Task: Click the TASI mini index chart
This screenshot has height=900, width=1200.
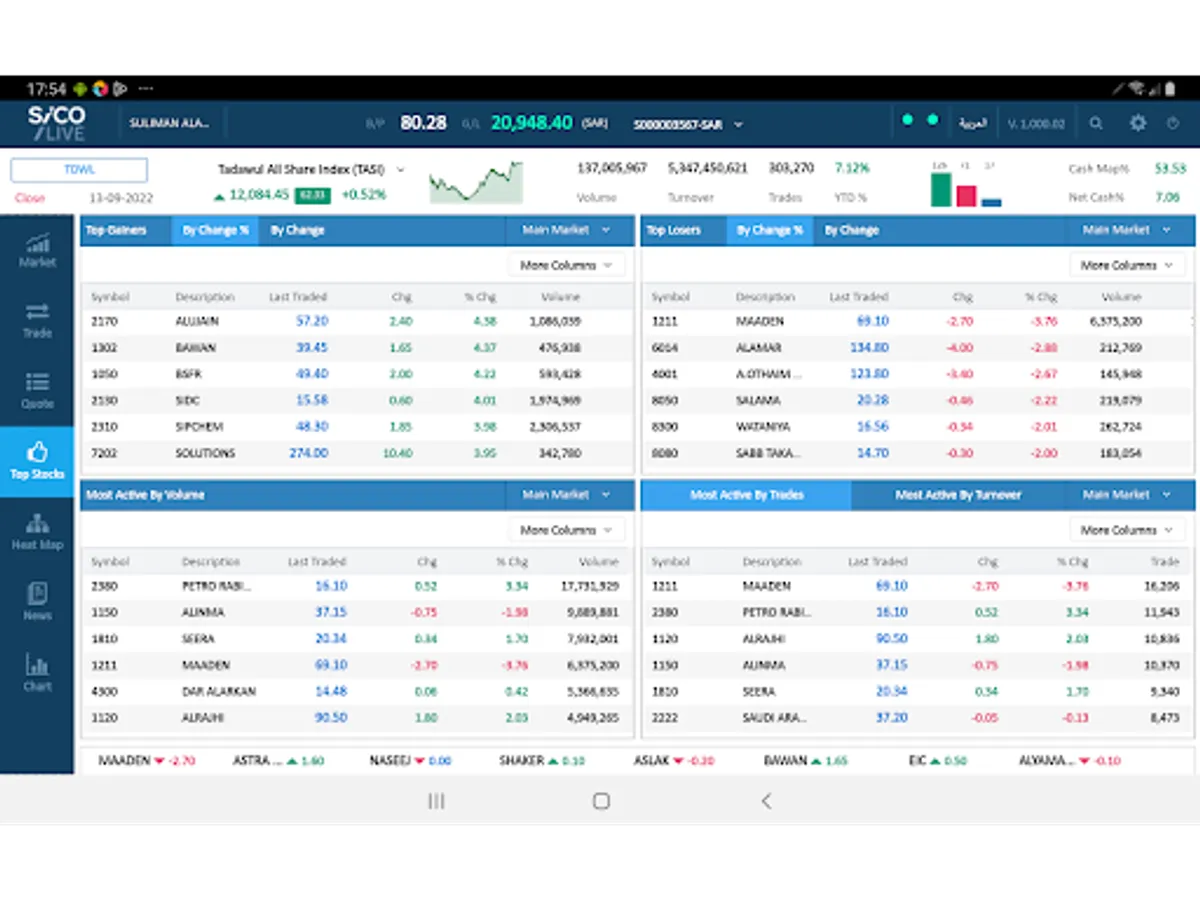Action: pyautogui.click(x=476, y=182)
